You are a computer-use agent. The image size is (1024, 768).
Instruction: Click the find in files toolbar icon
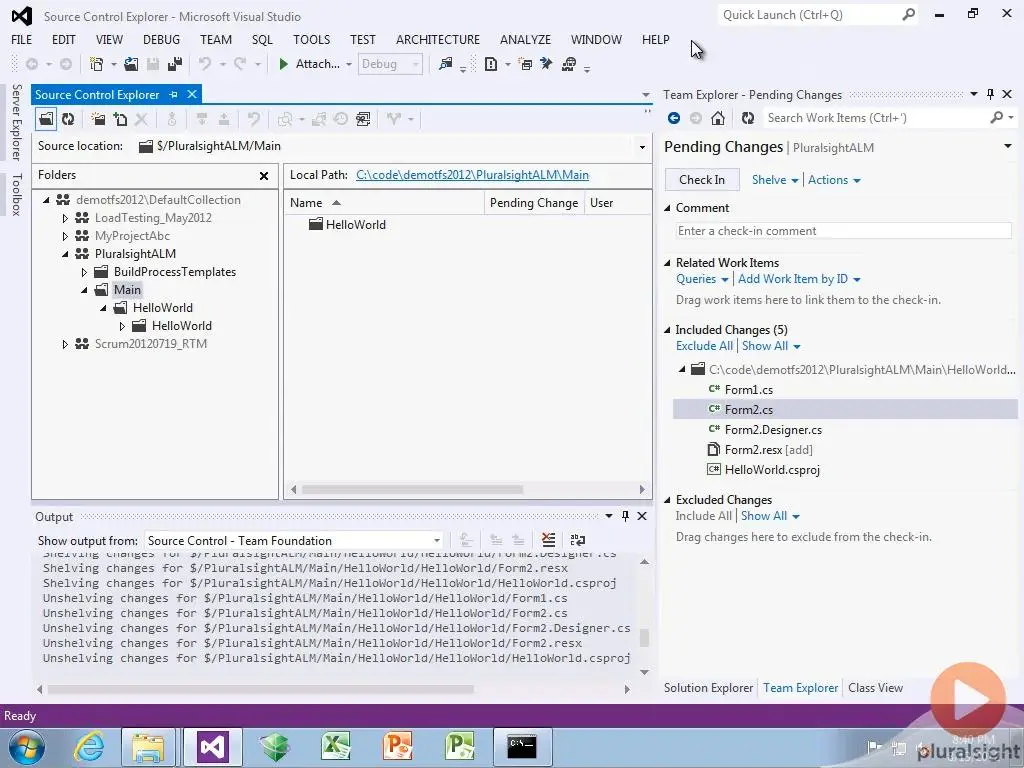(x=445, y=64)
